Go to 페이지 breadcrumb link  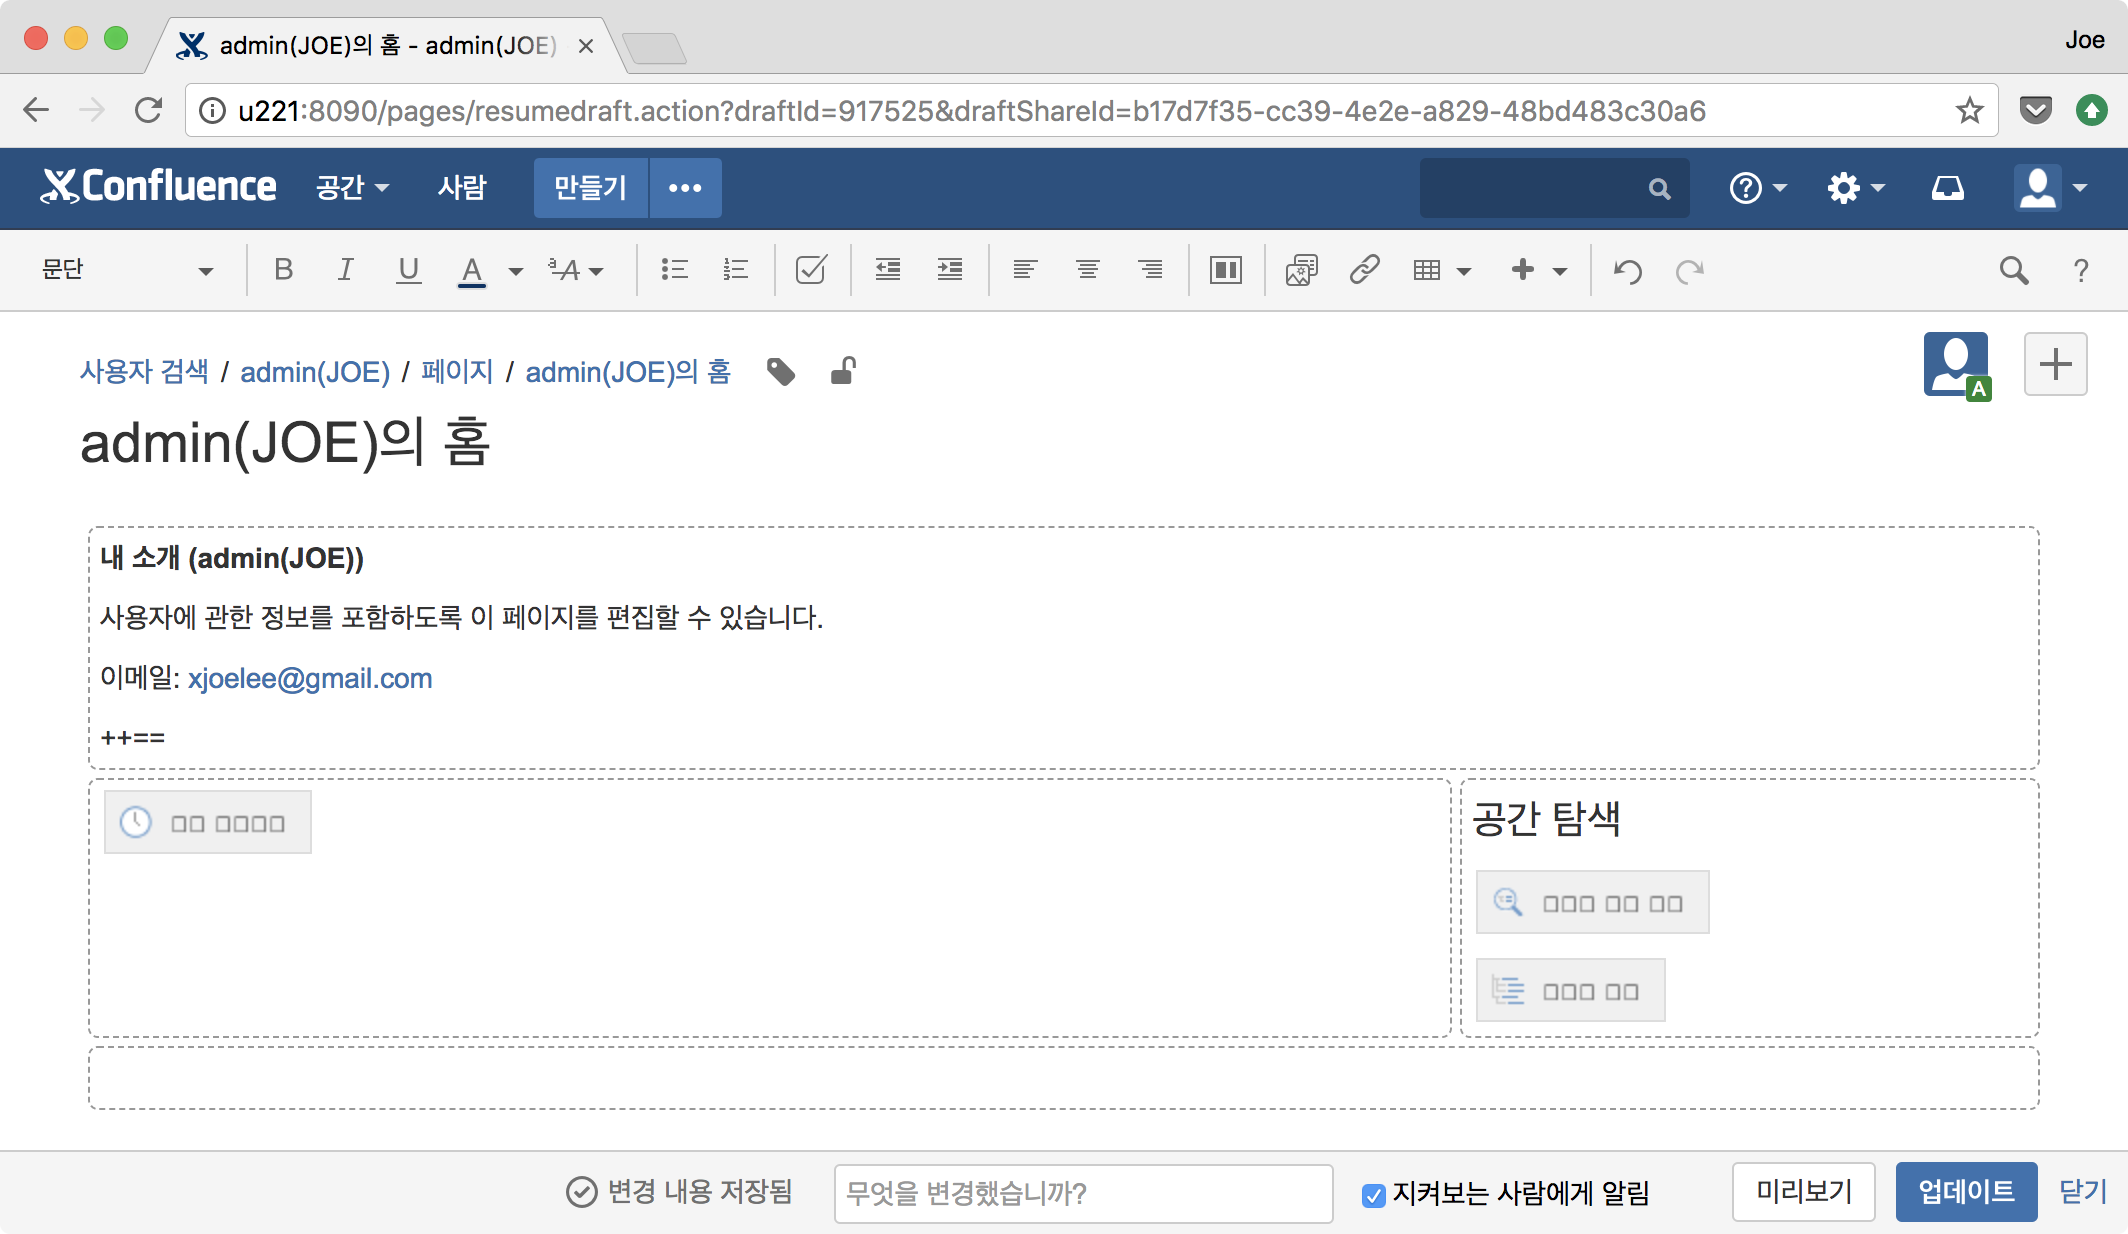coord(457,372)
